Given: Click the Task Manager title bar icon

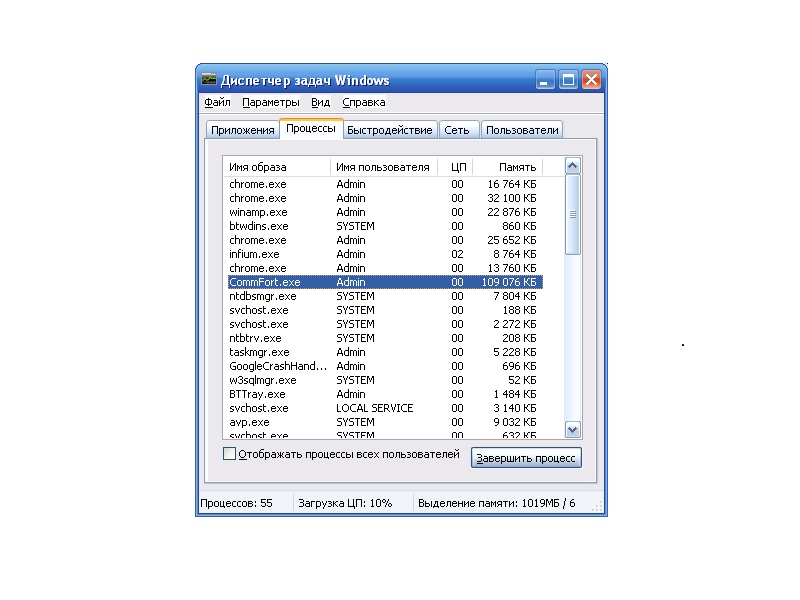Looking at the screenshot, I should point(209,80).
